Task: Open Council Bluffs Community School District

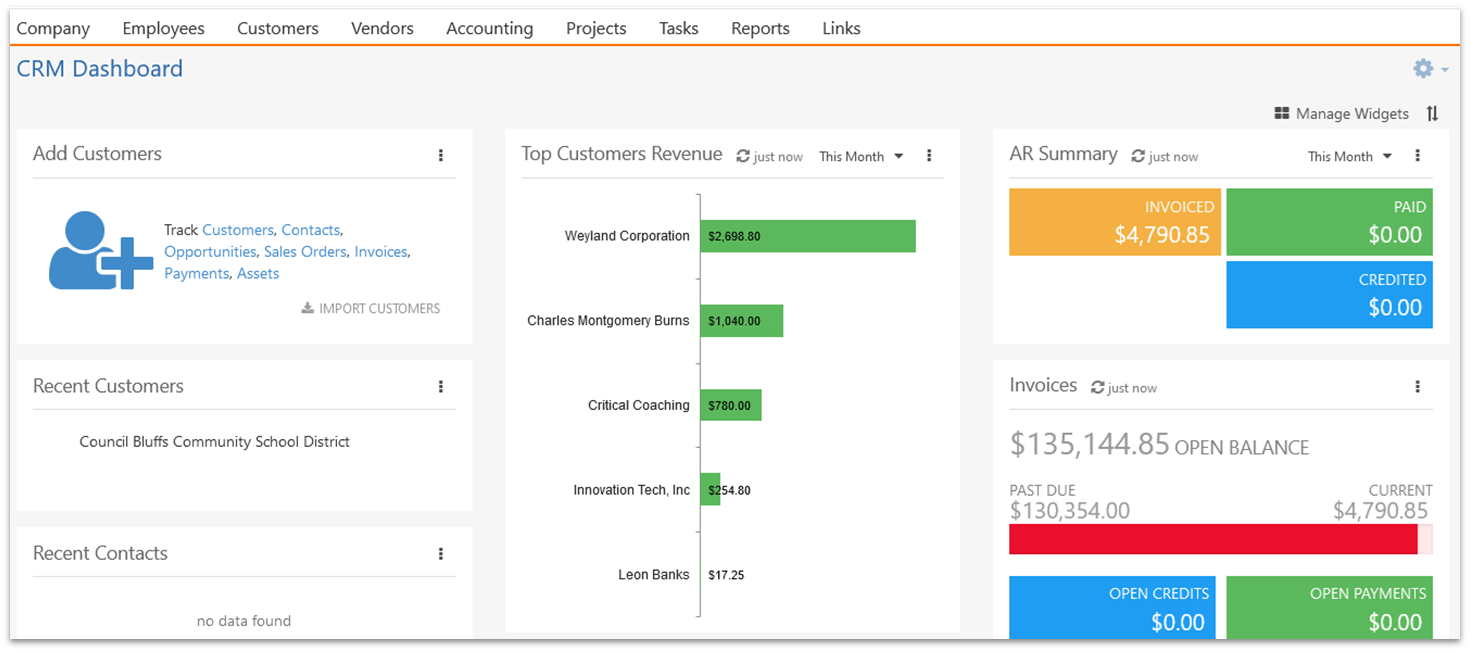Action: [x=215, y=442]
